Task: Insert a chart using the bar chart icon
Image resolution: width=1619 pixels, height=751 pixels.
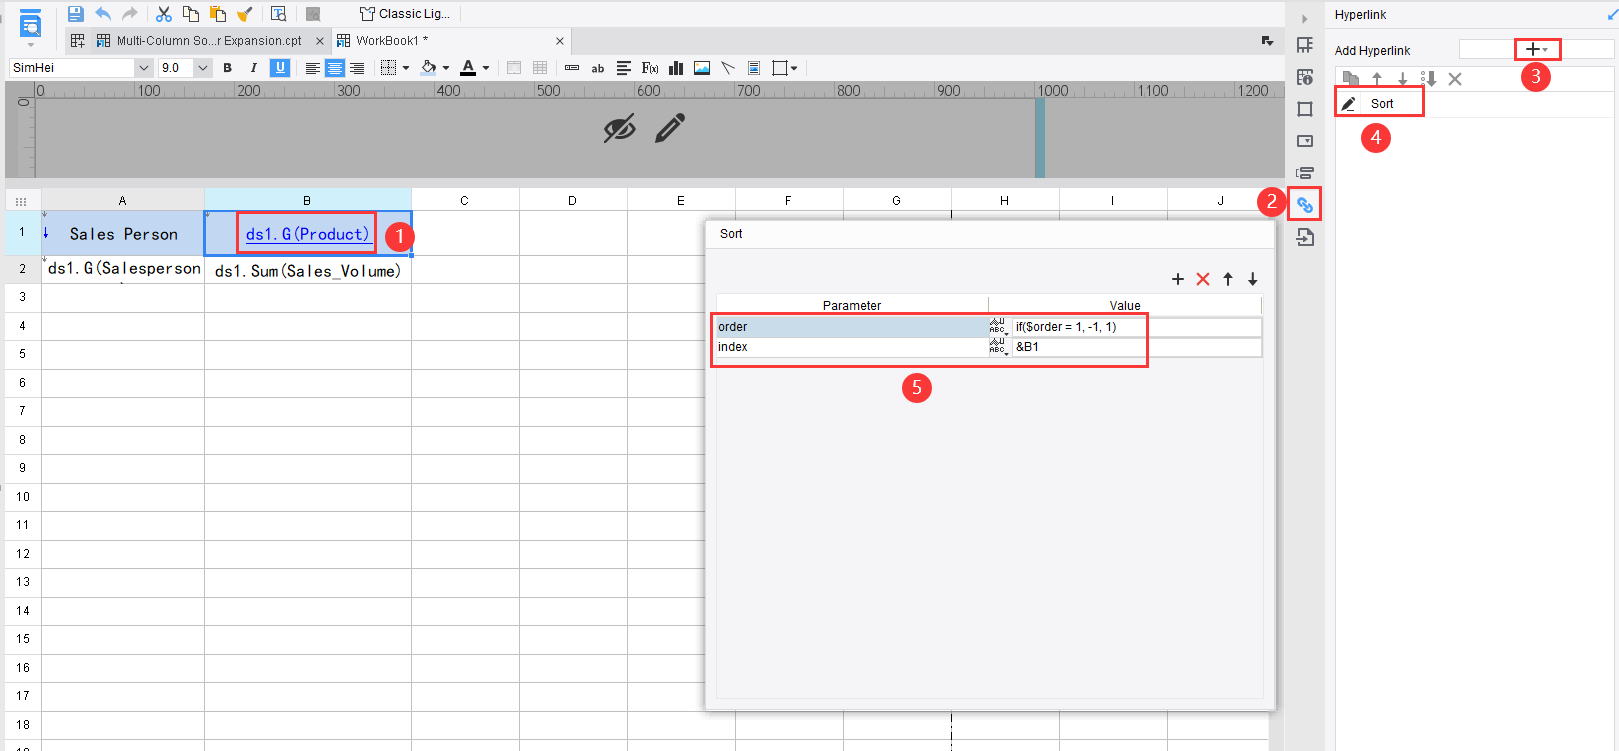Action: [676, 68]
